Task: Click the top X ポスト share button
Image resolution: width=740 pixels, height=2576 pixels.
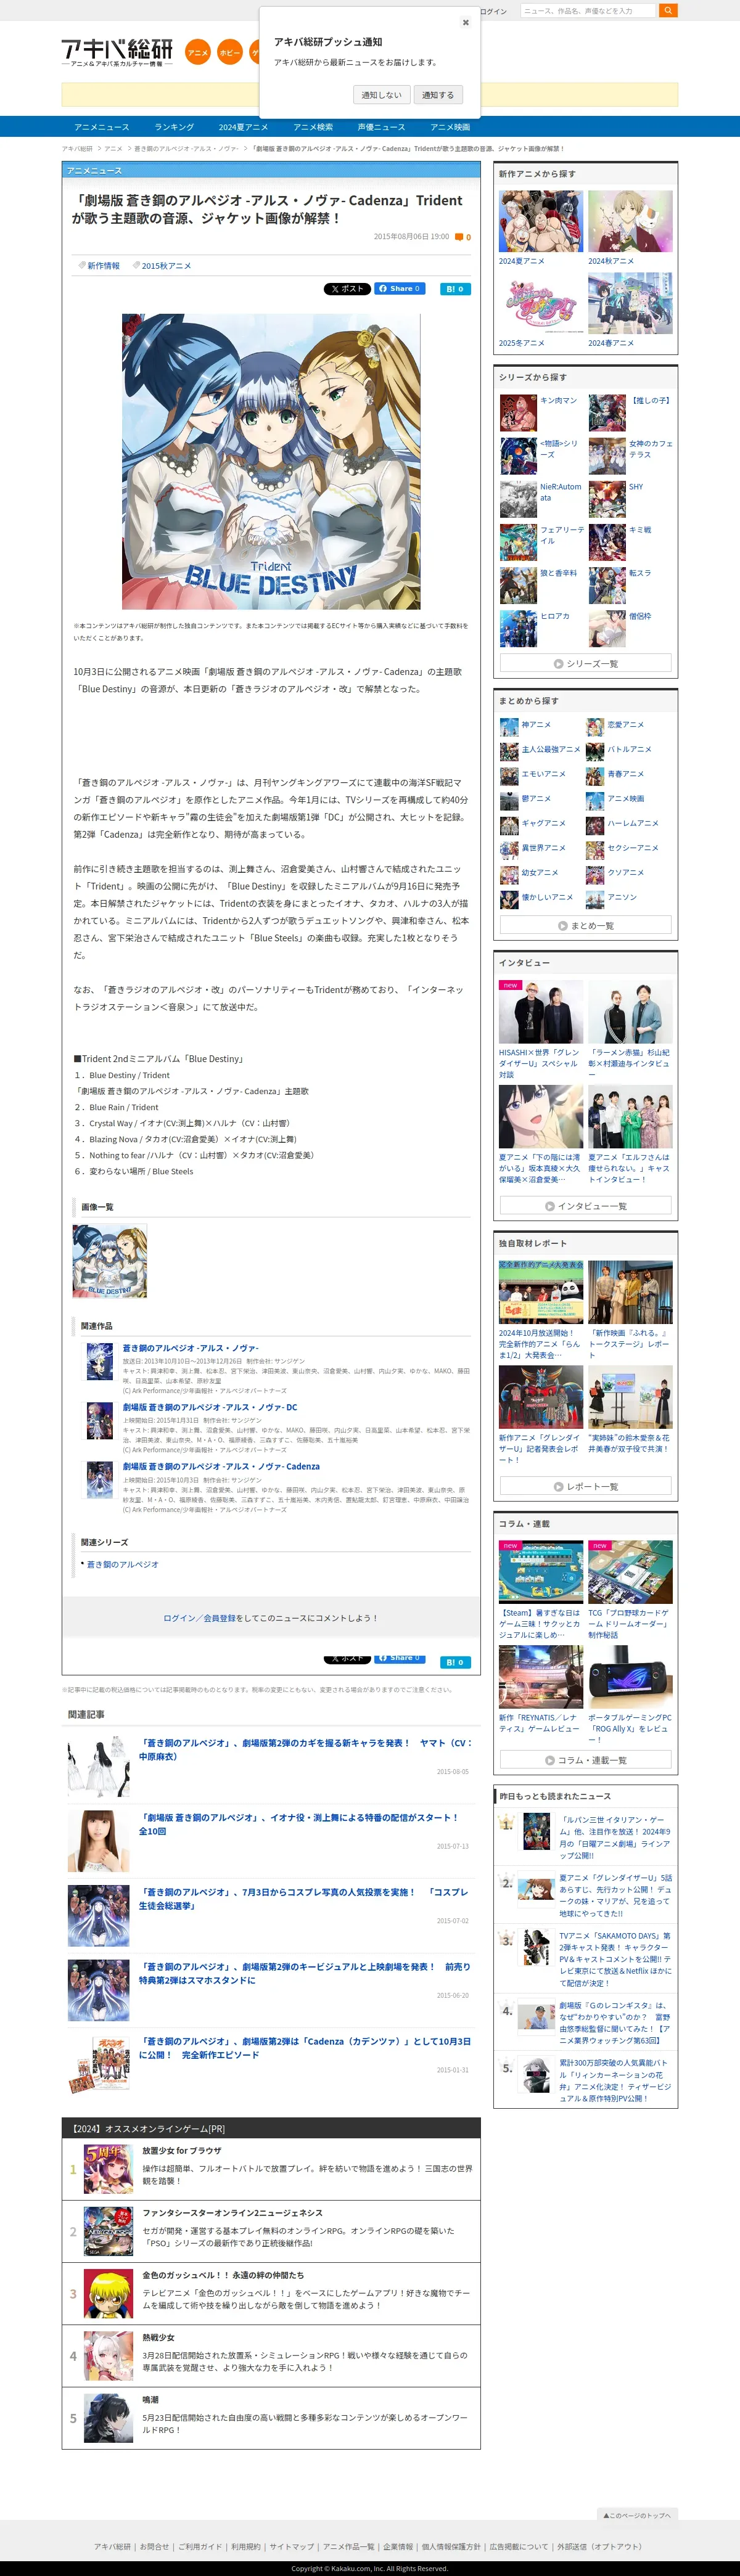Action: tap(347, 289)
